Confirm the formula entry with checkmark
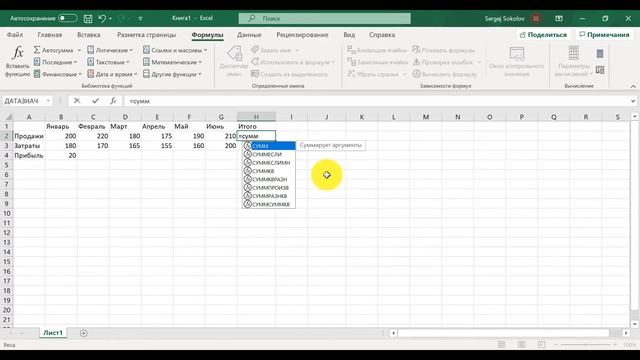 coord(95,100)
